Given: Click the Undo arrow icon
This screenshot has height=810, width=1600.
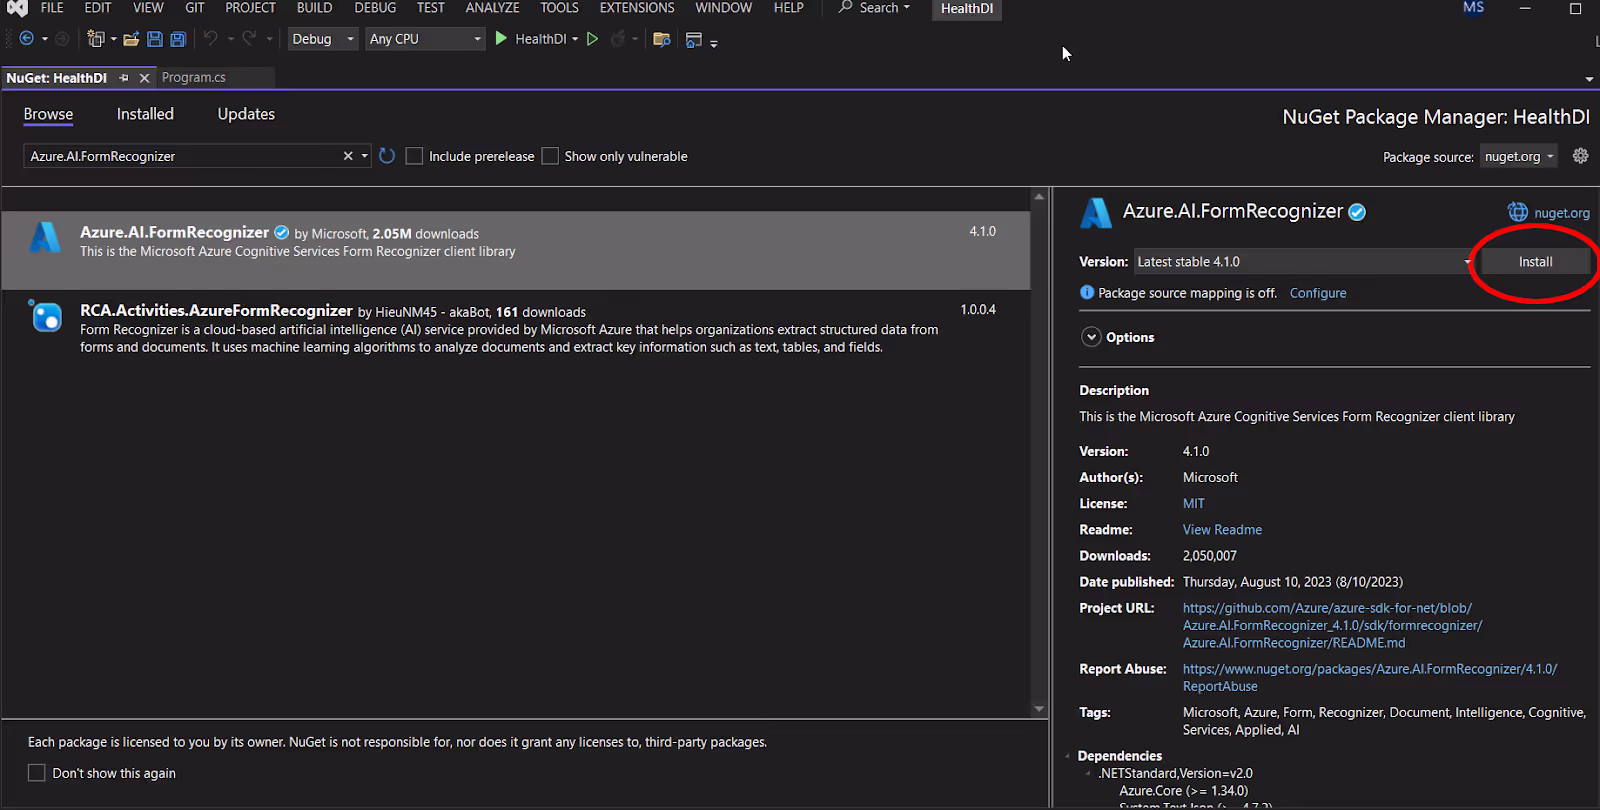Looking at the screenshot, I should (x=211, y=38).
